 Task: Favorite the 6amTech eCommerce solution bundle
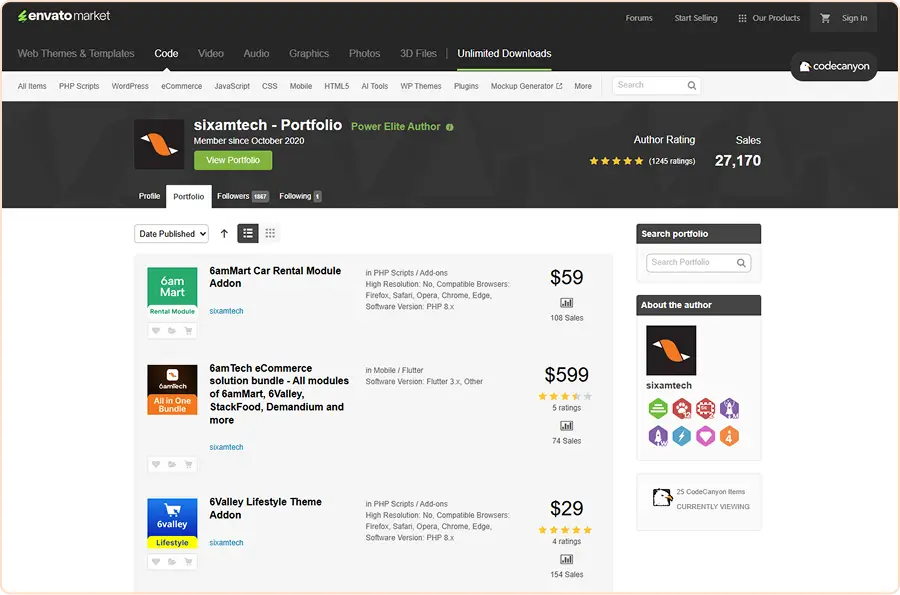(156, 464)
